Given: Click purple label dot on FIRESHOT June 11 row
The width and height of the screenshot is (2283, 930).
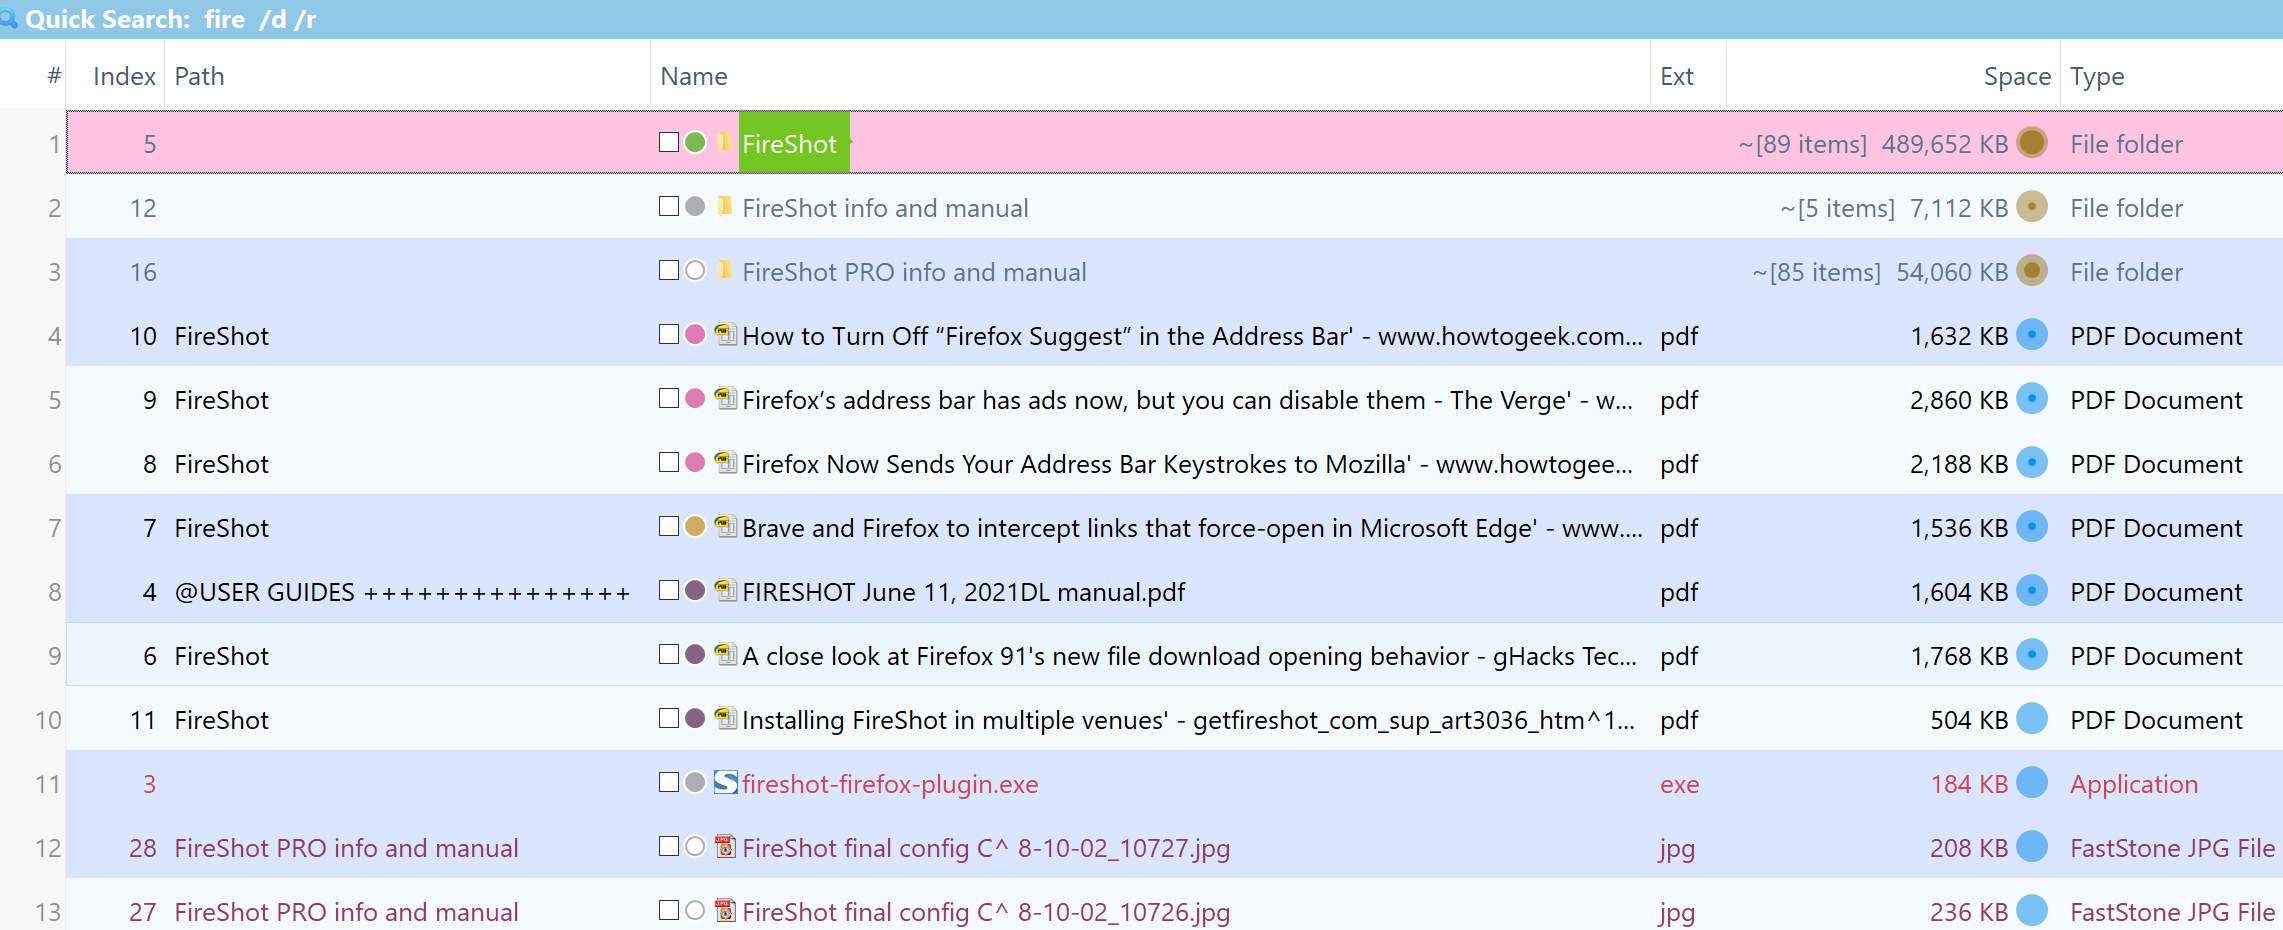Looking at the screenshot, I should click(695, 590).
